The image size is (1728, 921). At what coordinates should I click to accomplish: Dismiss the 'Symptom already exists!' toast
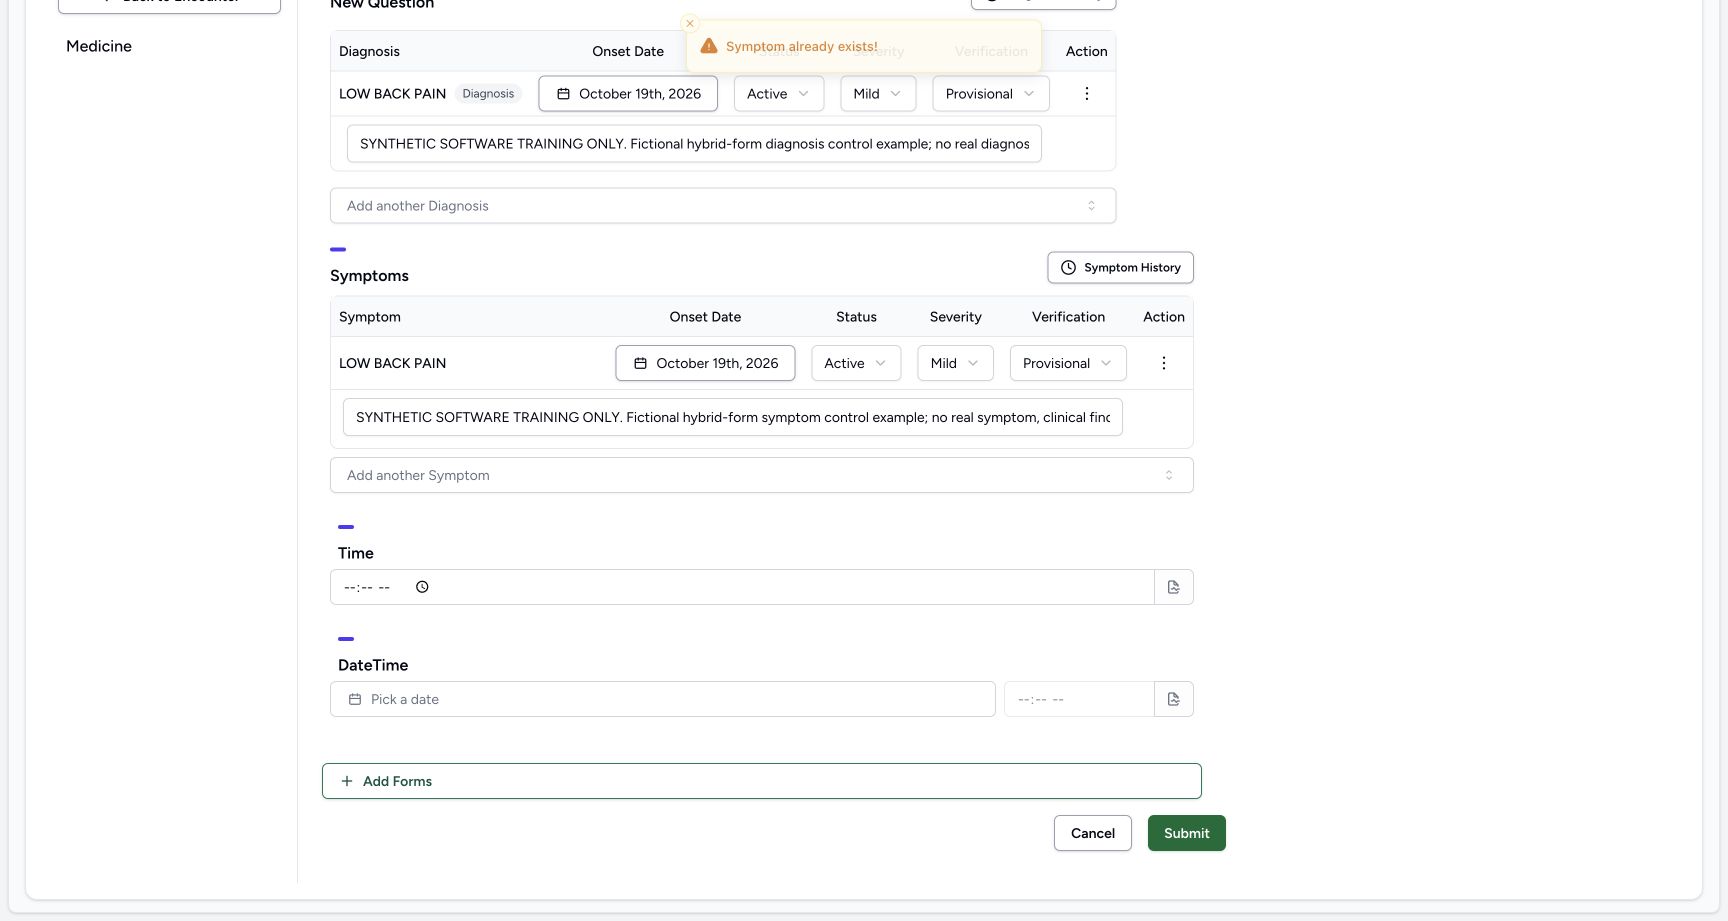tap(689, 23)
